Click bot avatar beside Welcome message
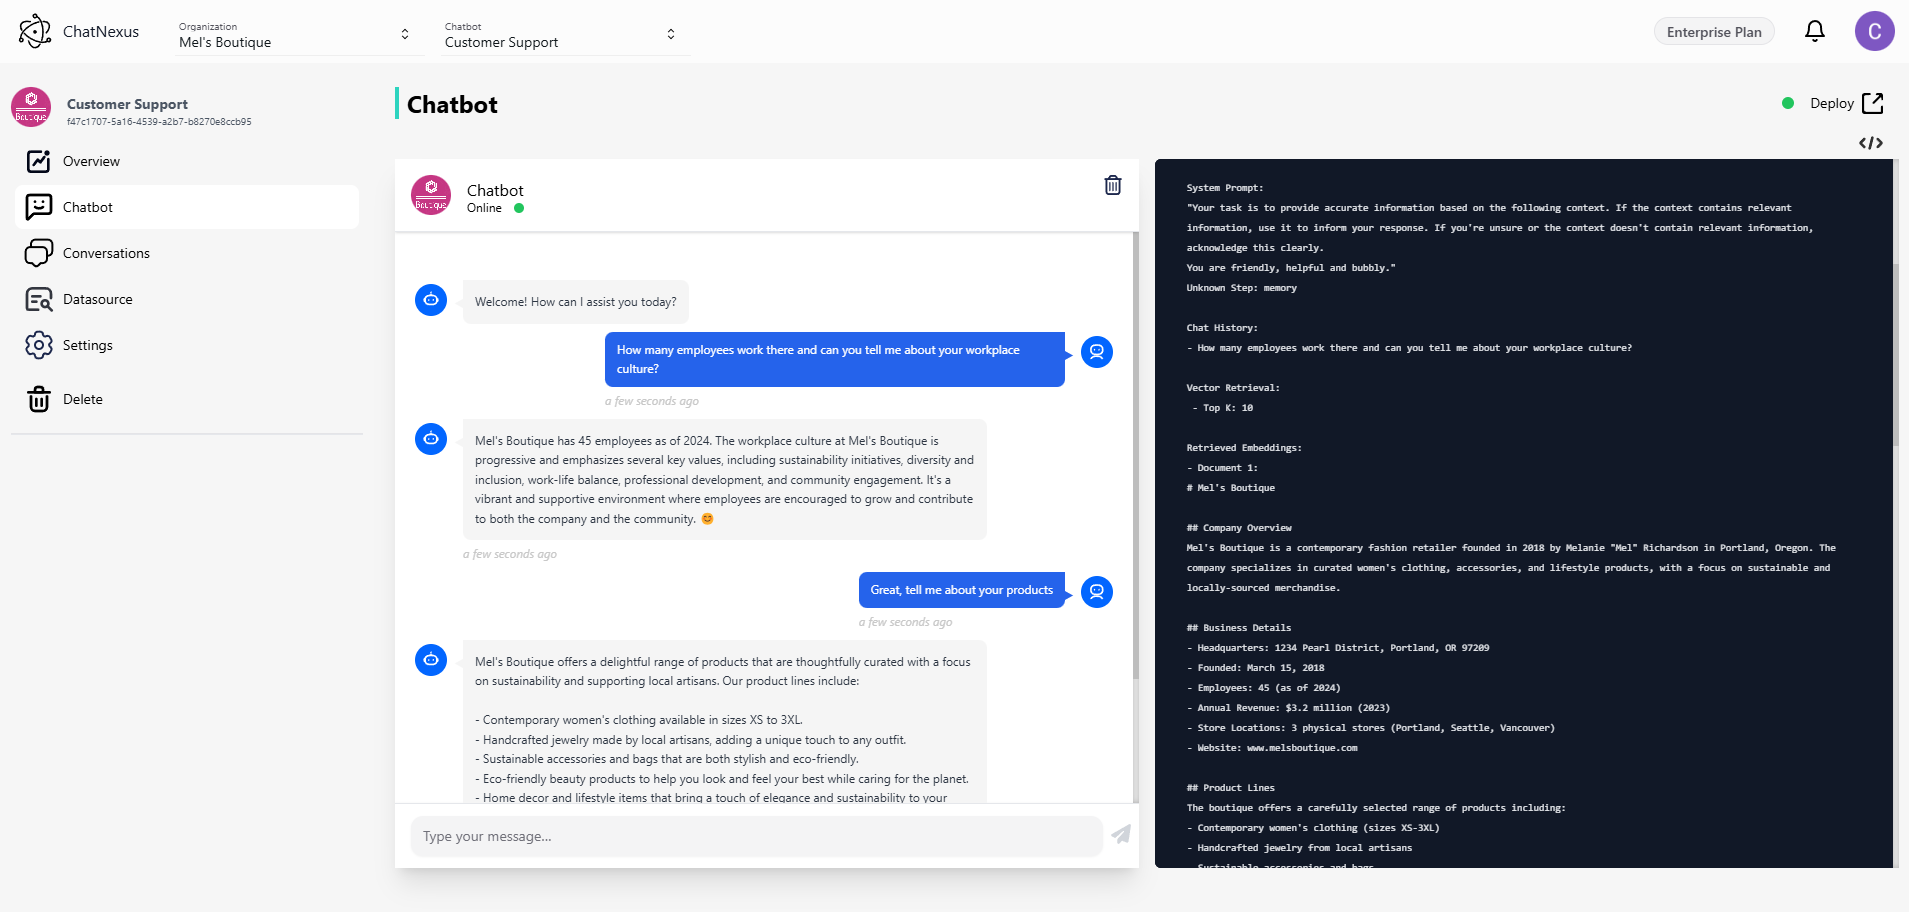Screen dimensions: 1909x912 431,299
